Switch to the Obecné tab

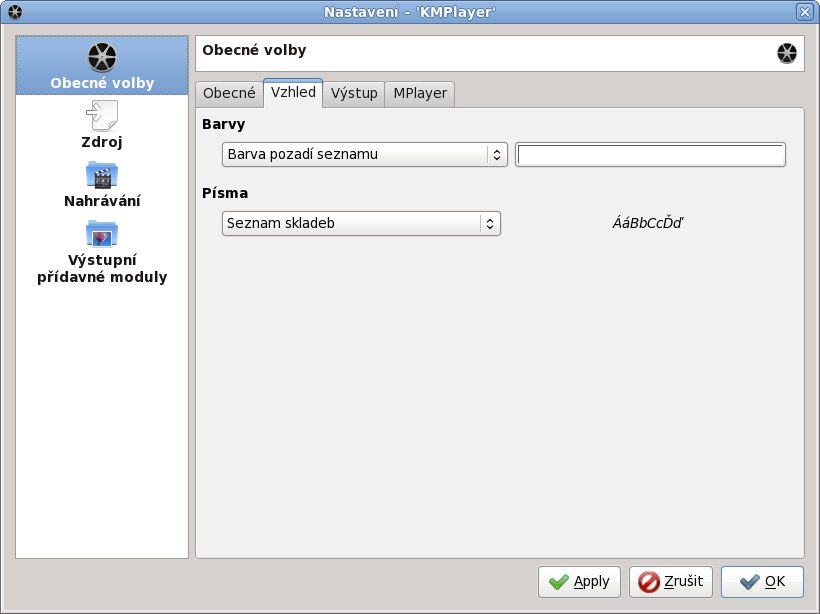tap(229, 93)
